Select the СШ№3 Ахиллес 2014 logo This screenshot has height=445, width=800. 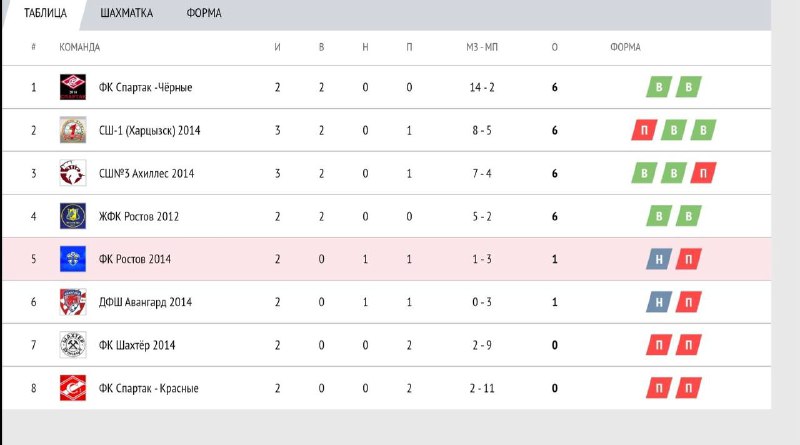[73, 173]
